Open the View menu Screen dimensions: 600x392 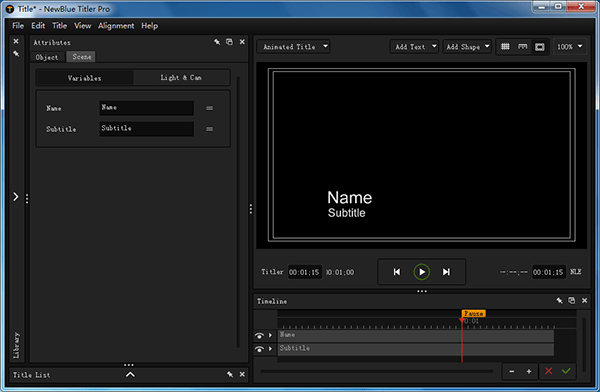[83, 26]
